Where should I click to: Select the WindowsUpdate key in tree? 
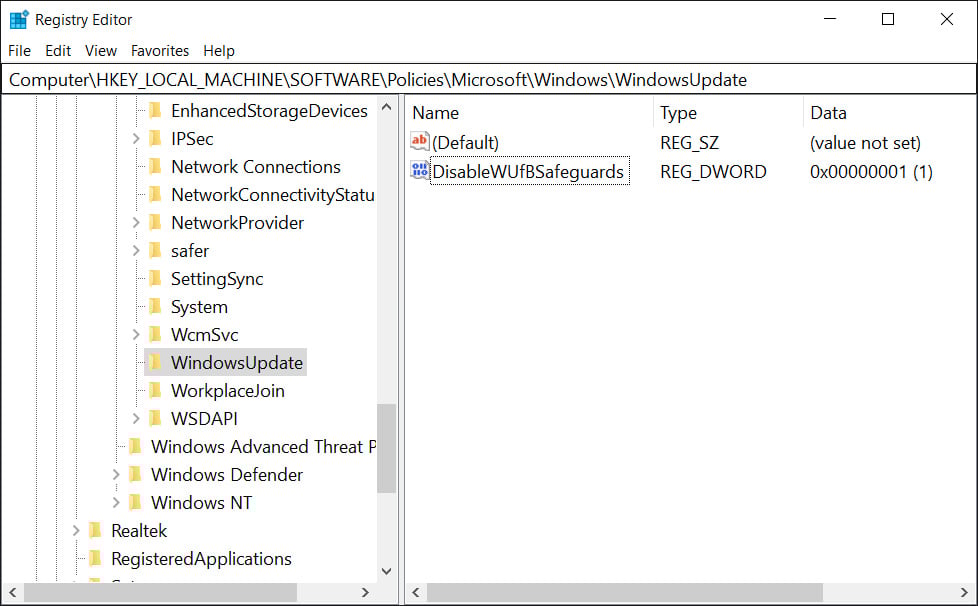click(237, 363)
